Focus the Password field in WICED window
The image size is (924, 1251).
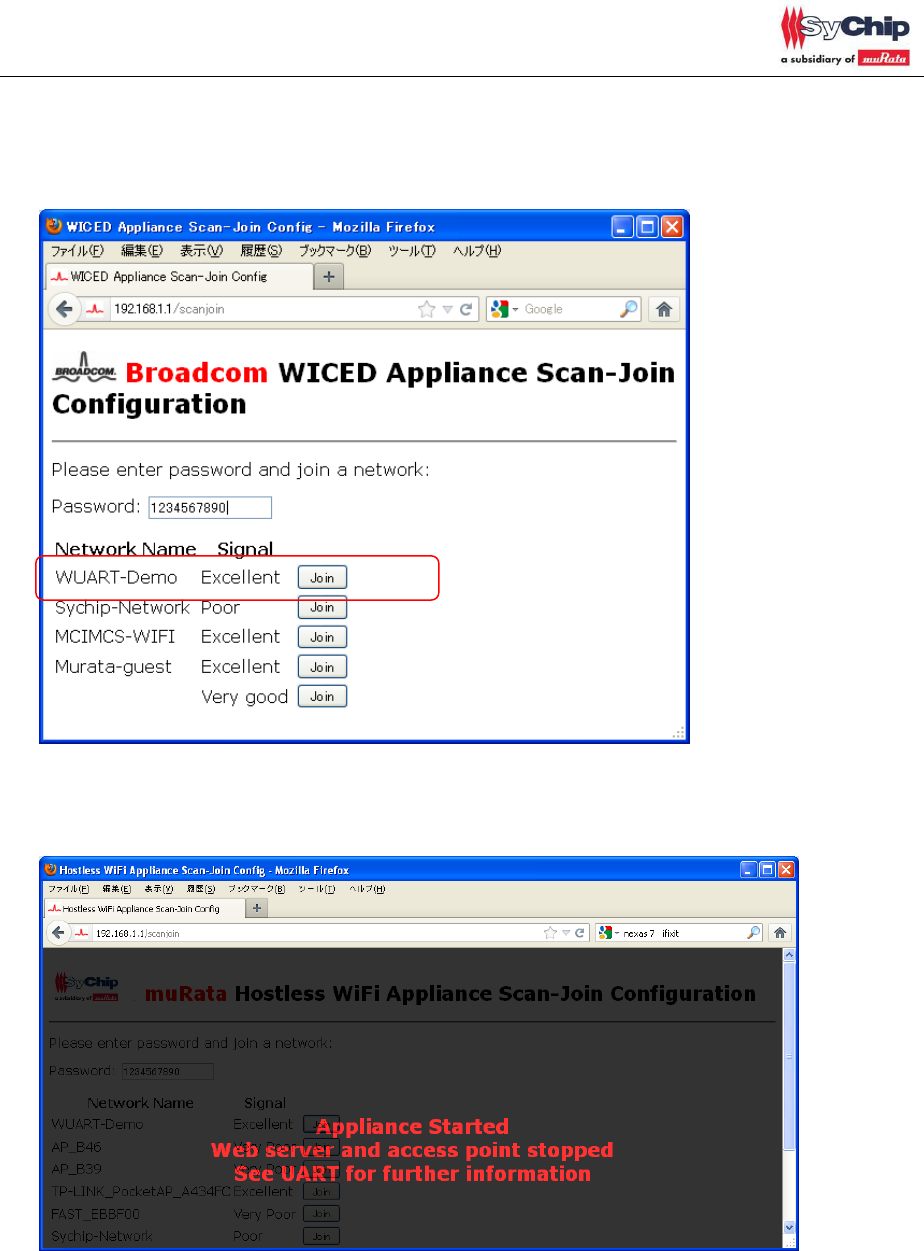click(210, 508)
